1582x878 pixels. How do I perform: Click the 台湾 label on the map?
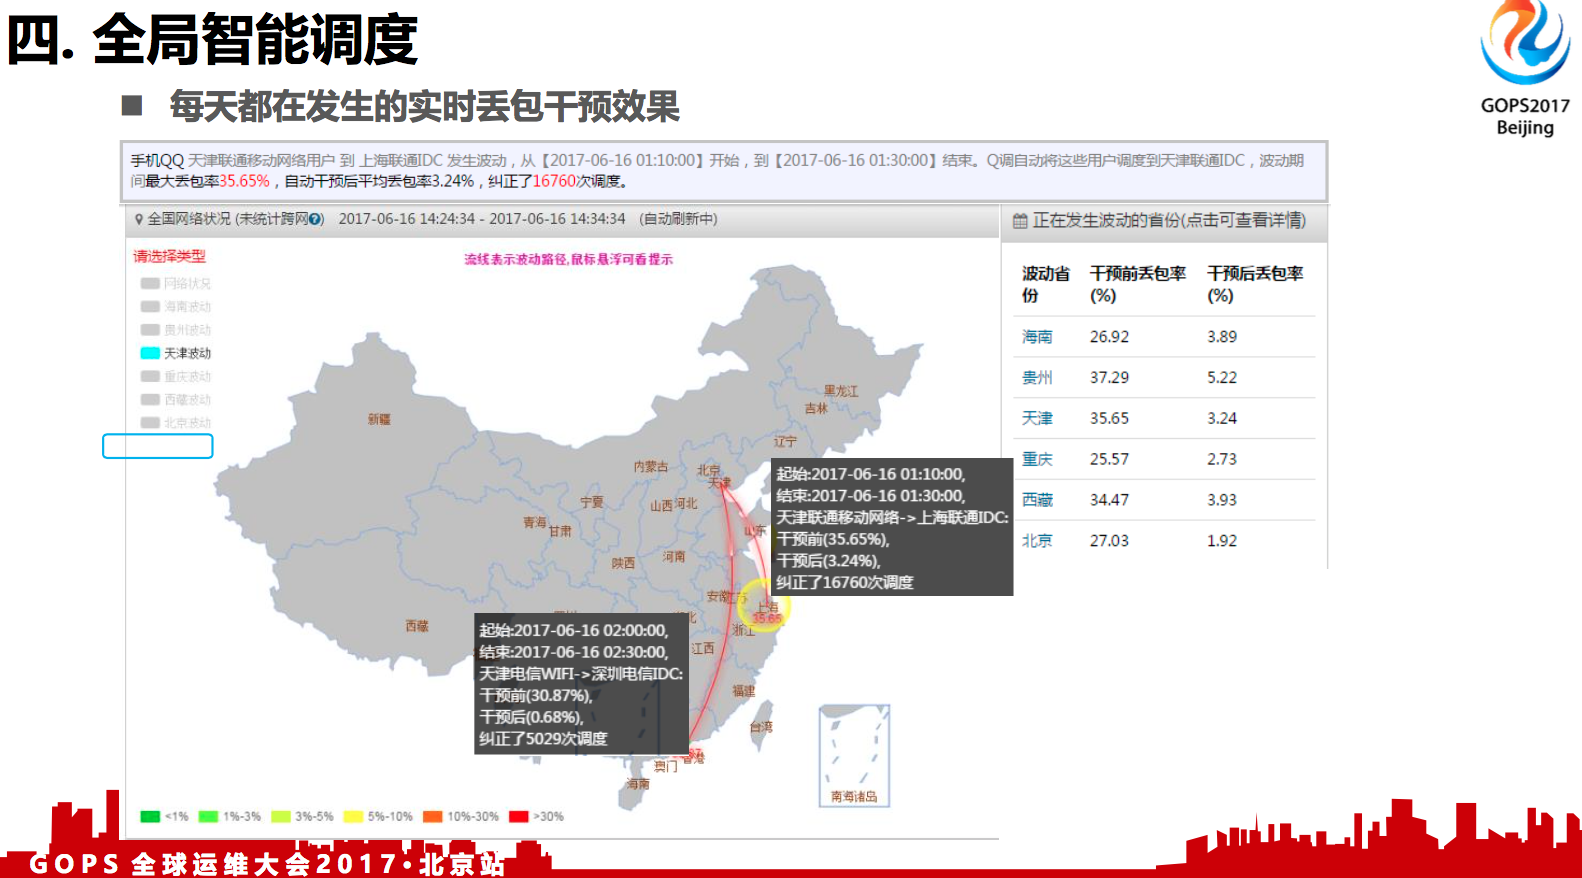pos(761,727)
